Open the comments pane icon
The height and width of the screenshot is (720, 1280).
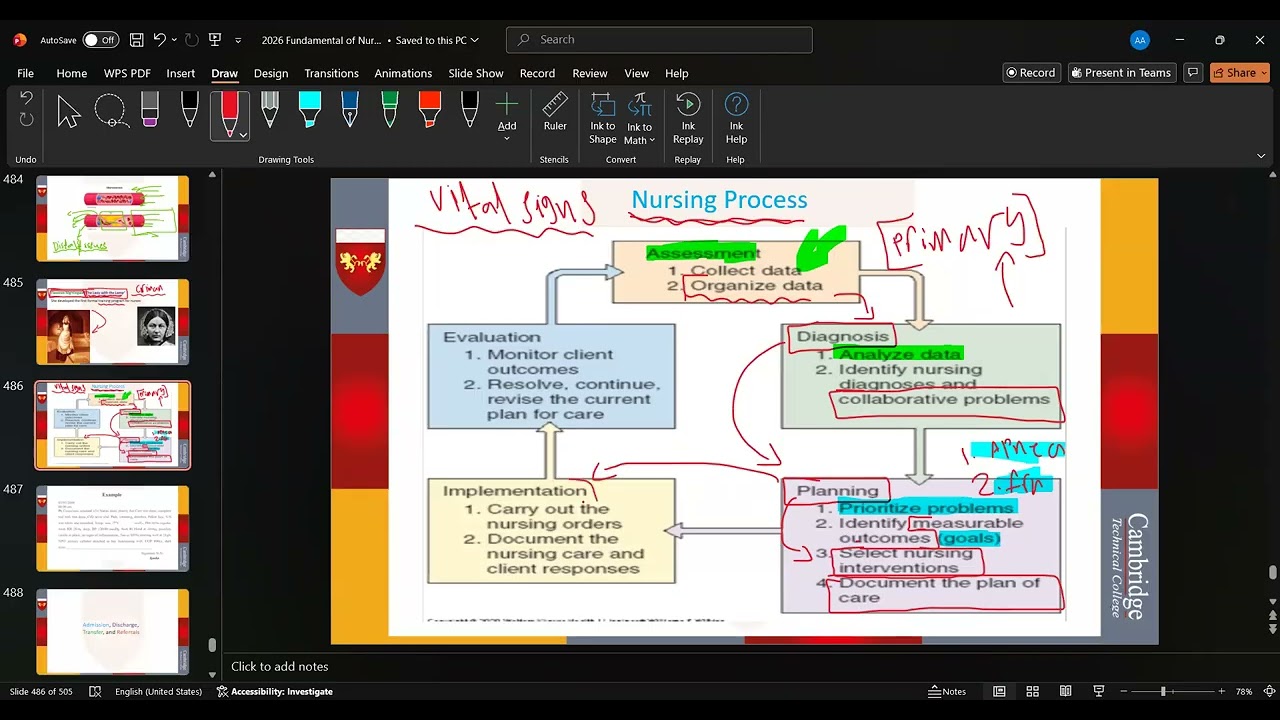pyautogui.click(x=1192, y=73)
